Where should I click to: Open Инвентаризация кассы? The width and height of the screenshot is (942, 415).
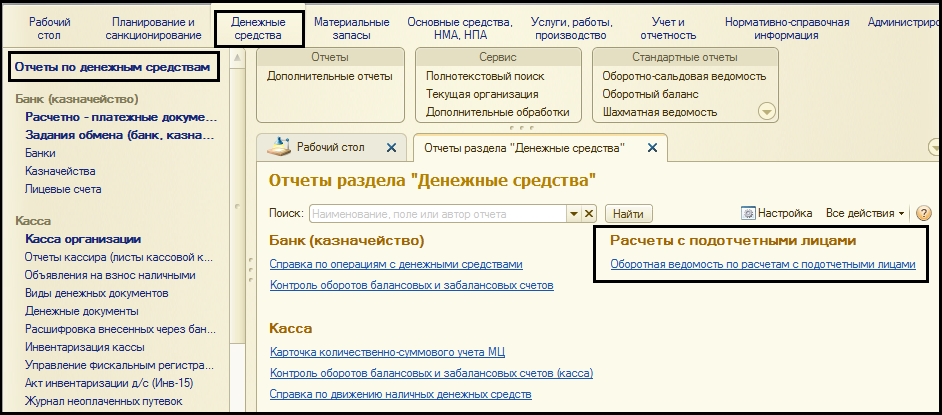click(x=85, y=347)
